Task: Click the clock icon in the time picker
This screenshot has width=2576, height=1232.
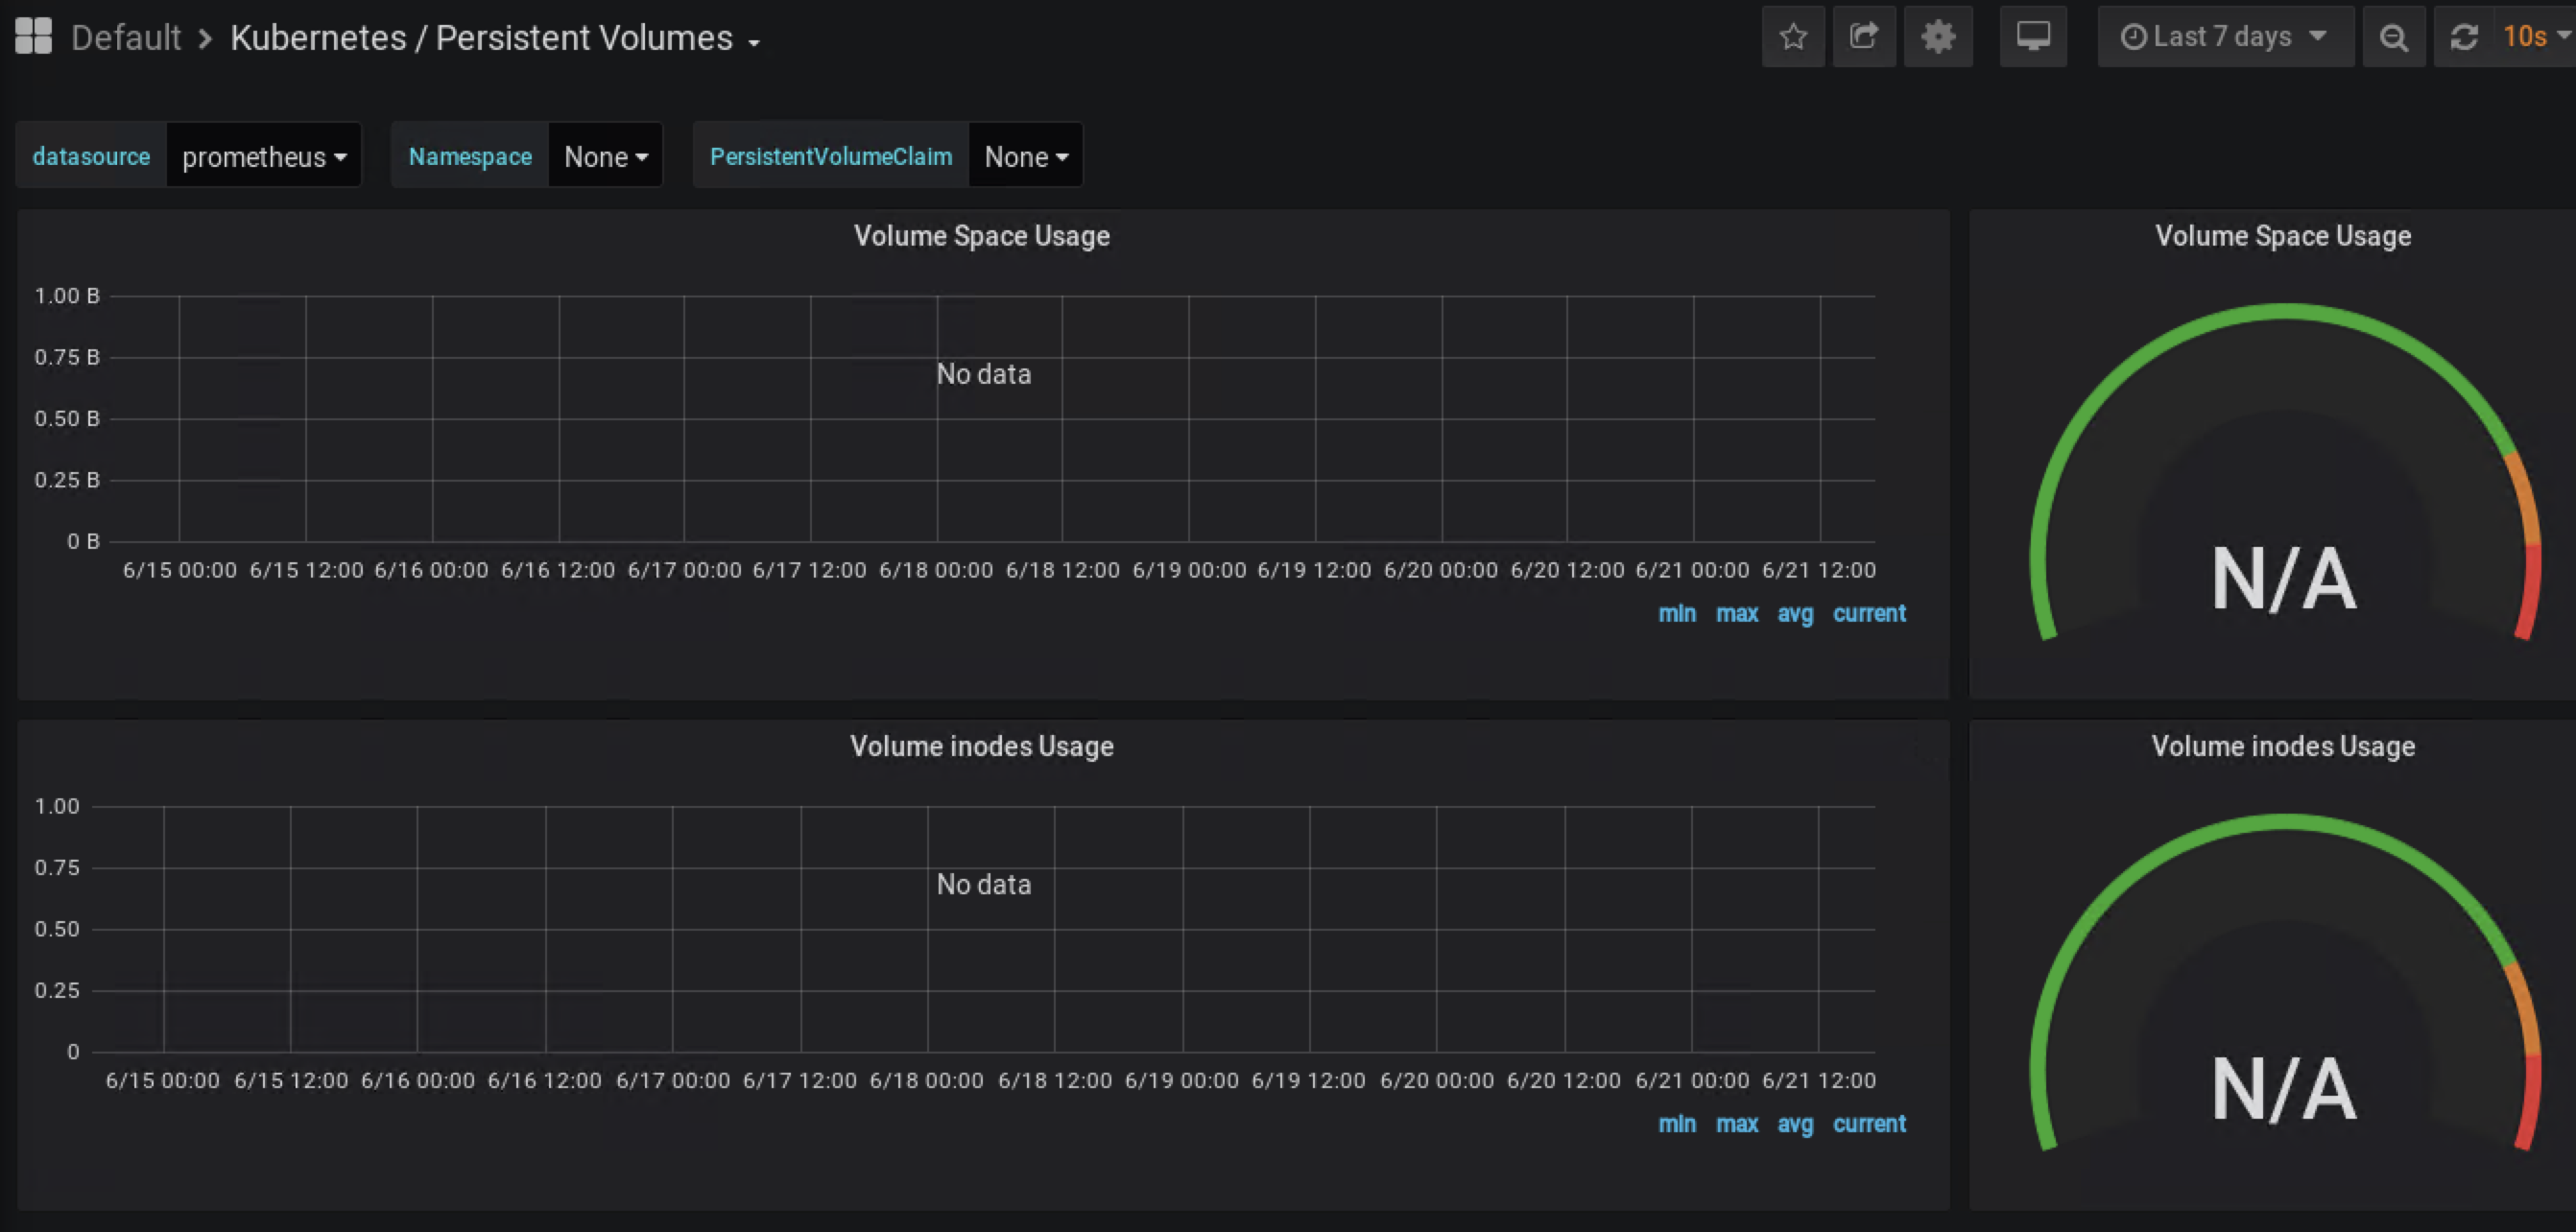Action: [2136, 36]
